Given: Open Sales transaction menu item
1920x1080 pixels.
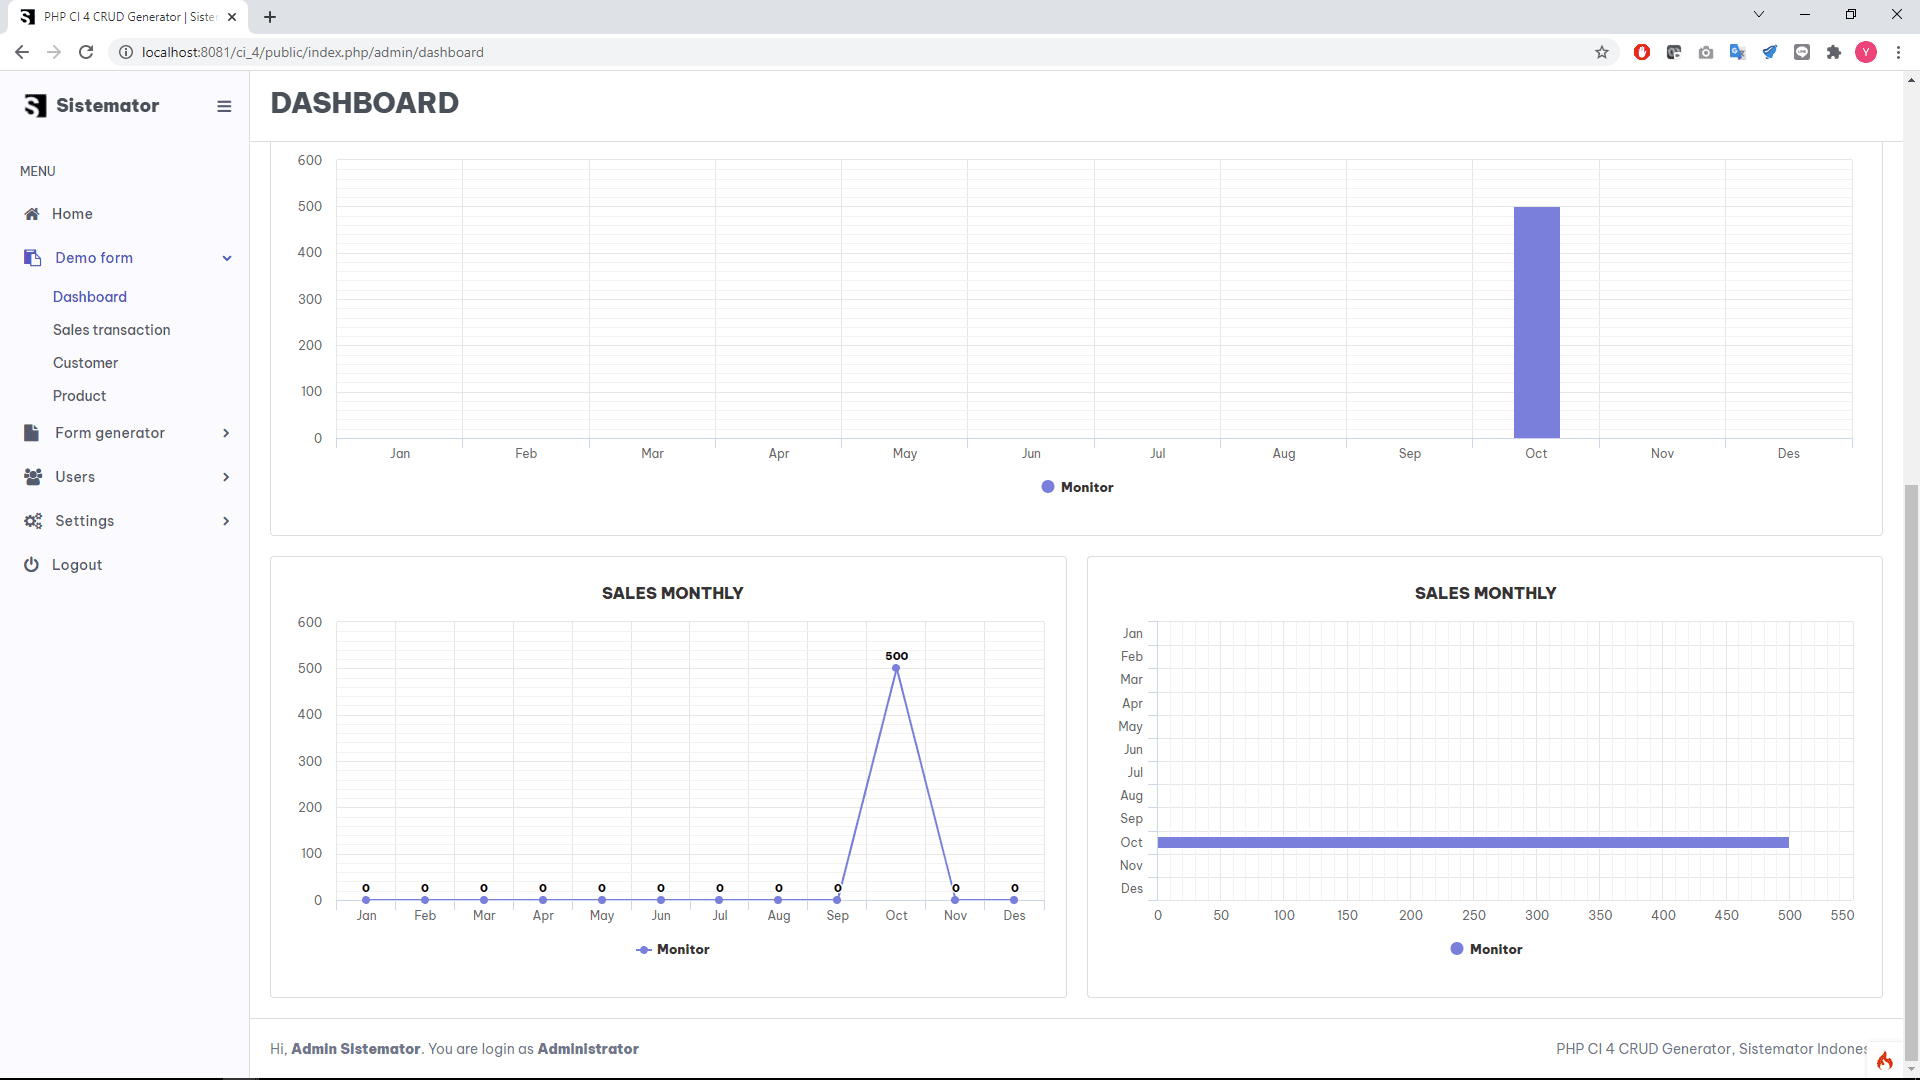Looking at the screenshot, I should pyautogui.click(x=111, y=330).
